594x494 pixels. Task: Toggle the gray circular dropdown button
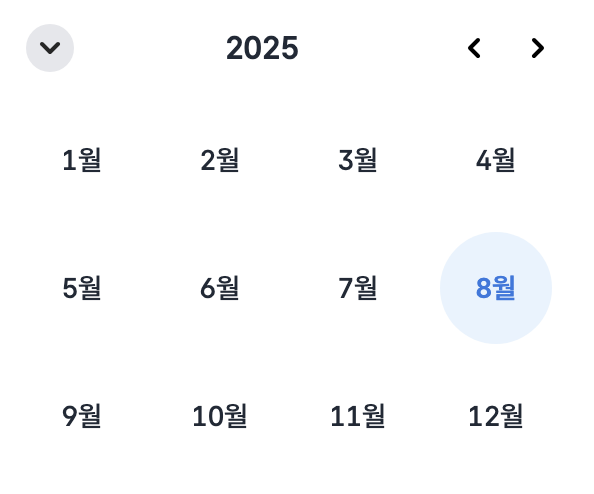point(50,48)
